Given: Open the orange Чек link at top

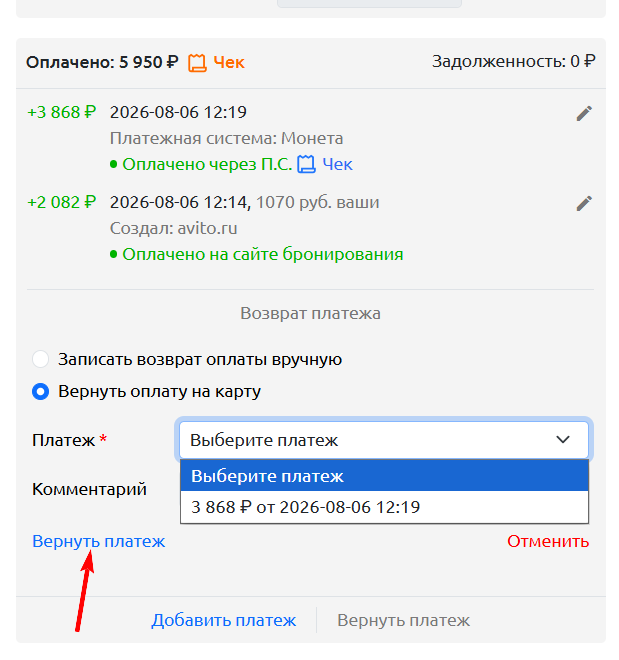Looking at the screenshot, I should pyautogui.click(x=228, y=62).
